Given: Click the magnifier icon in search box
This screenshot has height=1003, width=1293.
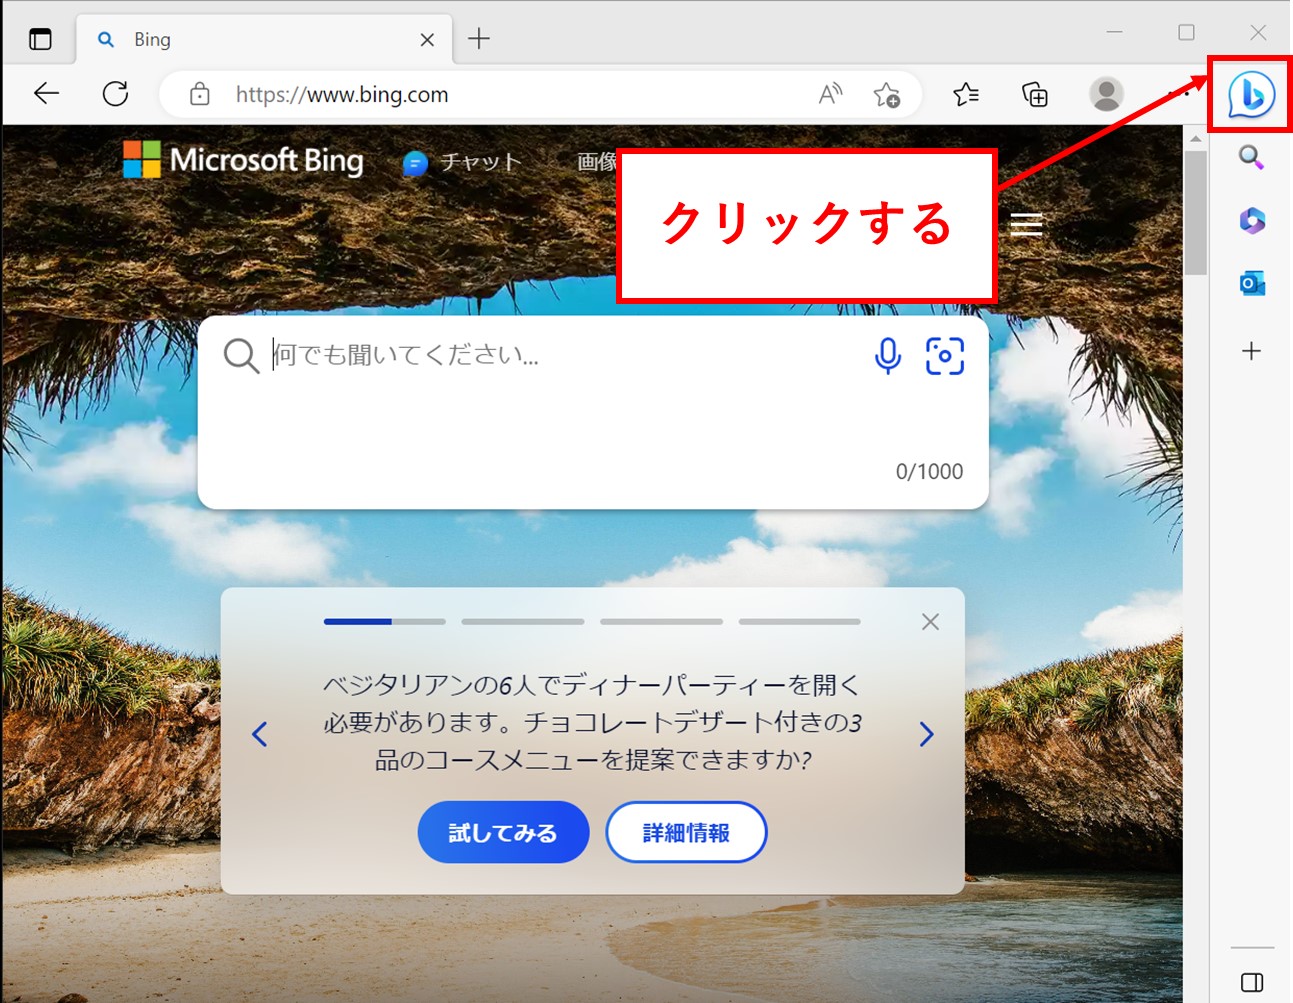Looking at the screenshot, I should 241,355.
